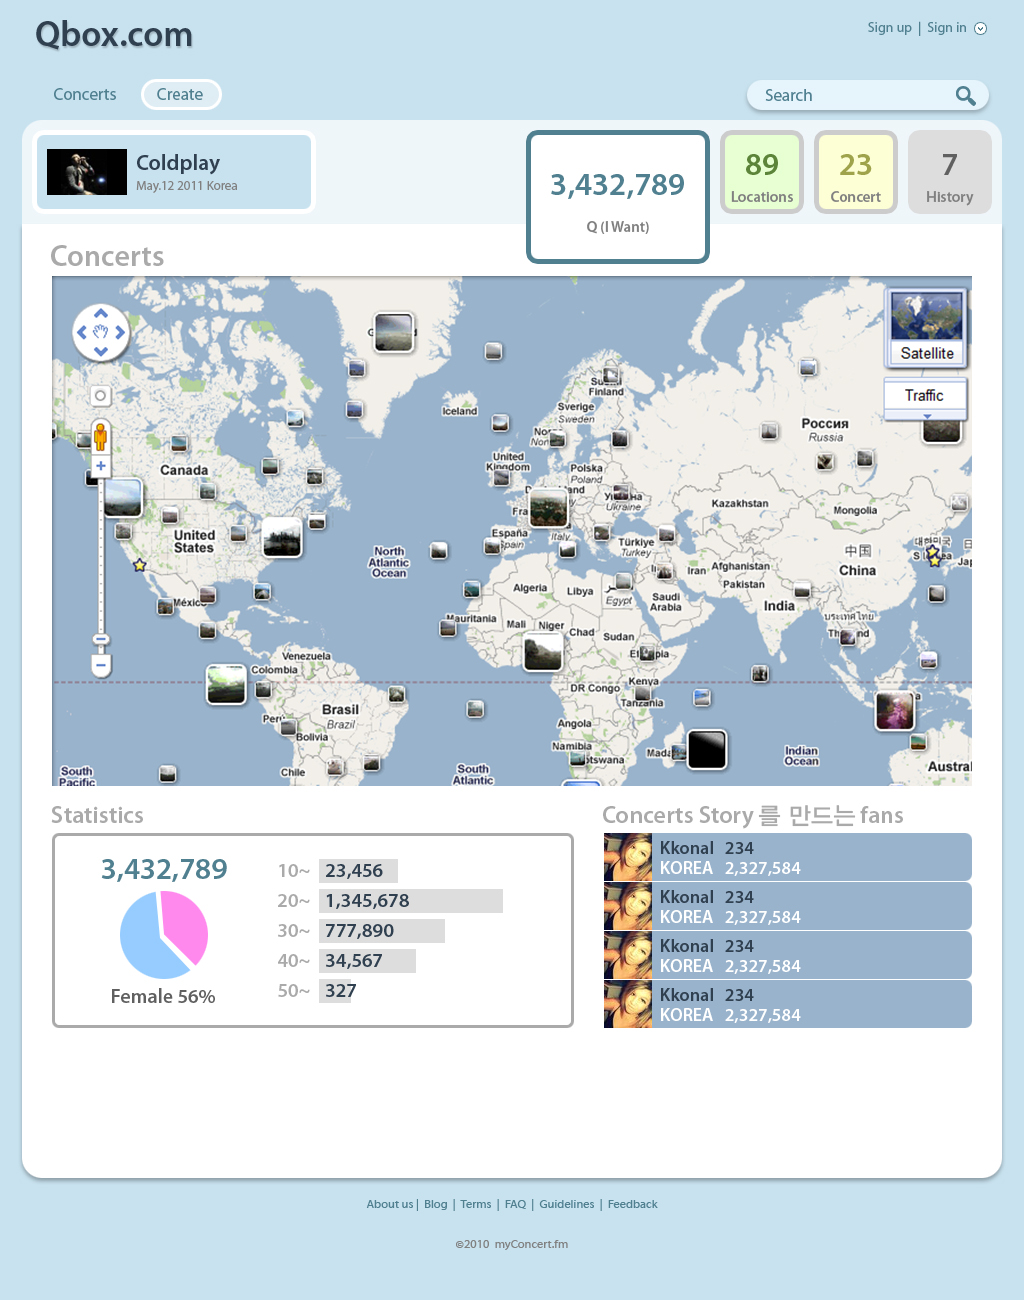Open the Guidelines footer link
Viewport: 1024px width, 1300px height.
[567, 1204]
